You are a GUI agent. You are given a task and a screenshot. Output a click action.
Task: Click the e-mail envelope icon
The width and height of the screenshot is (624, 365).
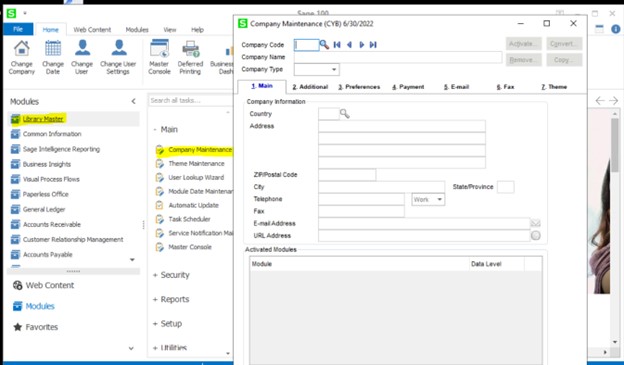(x=535, y=223)
